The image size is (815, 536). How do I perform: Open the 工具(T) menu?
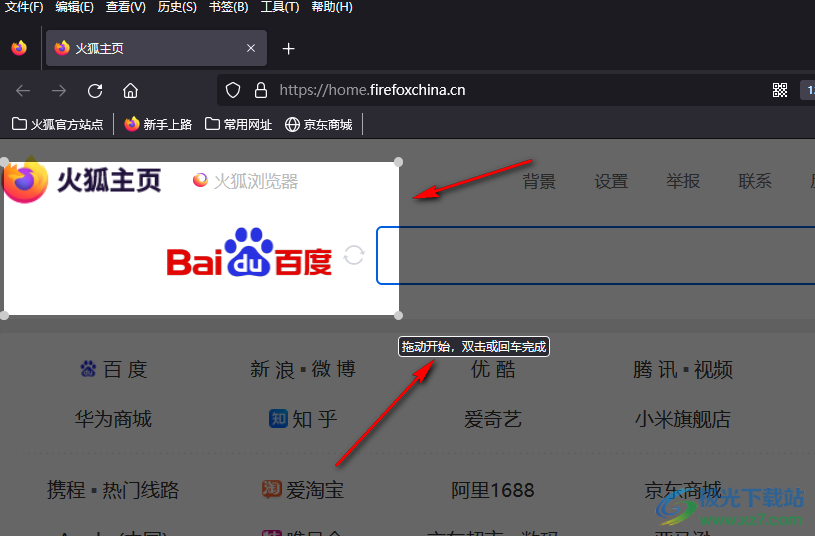[280, 7]
